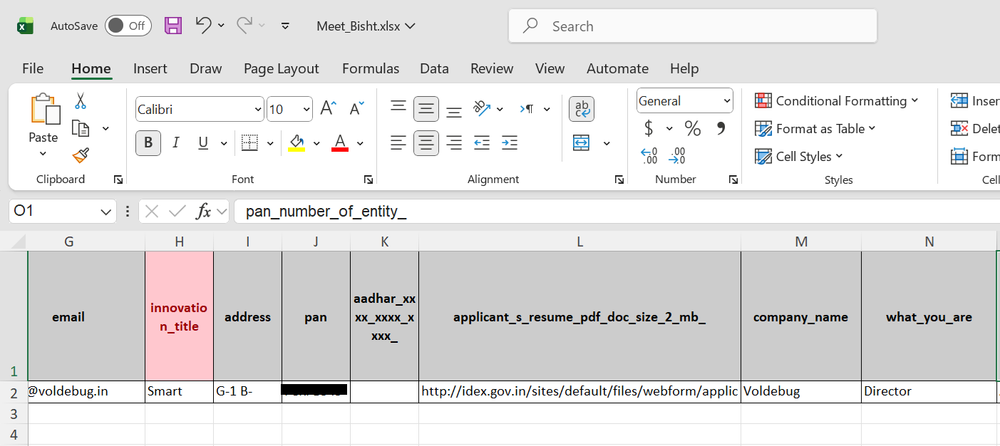Toggle Italic formatting button
The image size is (1000, 446).
coord(176,143)
